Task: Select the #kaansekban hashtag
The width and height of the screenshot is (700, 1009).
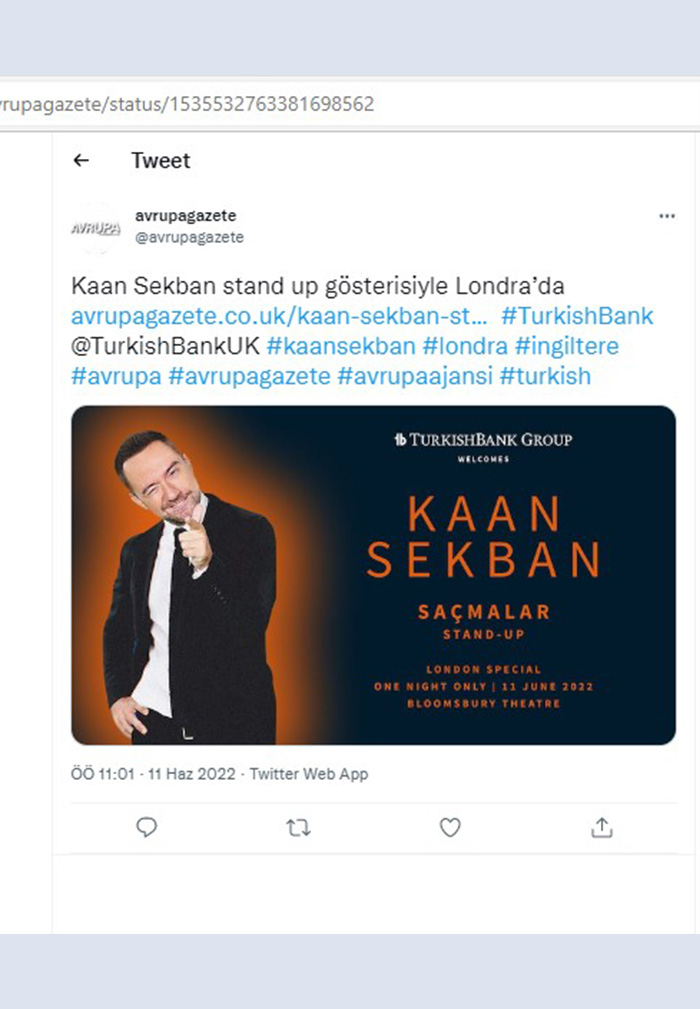Action: tap(341, 347)
